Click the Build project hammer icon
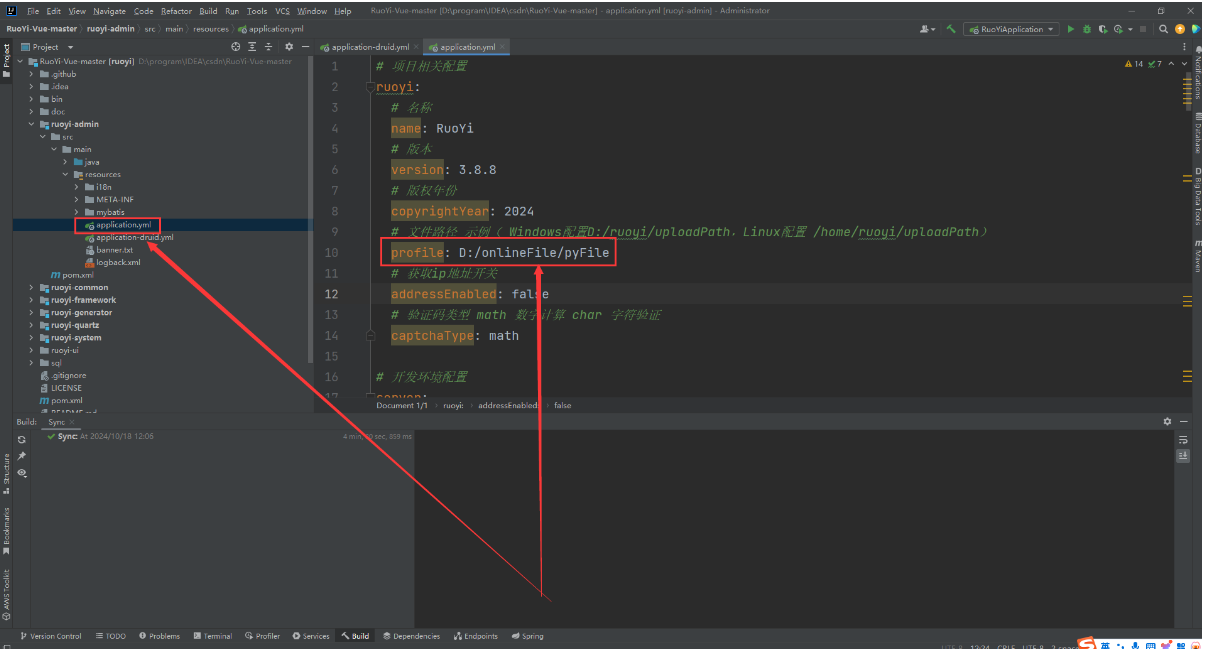This screenshot has height=649, width=1211. (x=951, y=29)
